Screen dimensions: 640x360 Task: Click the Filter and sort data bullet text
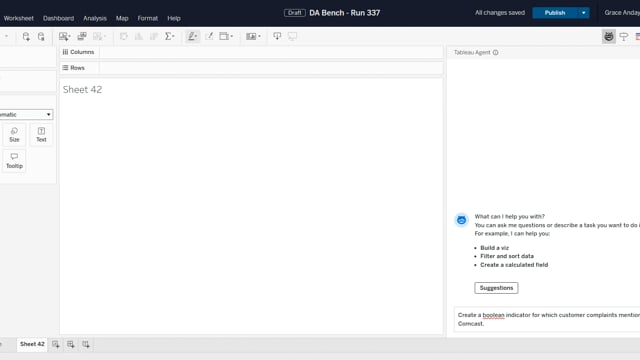pyautogui.click(x=507, y=256)
